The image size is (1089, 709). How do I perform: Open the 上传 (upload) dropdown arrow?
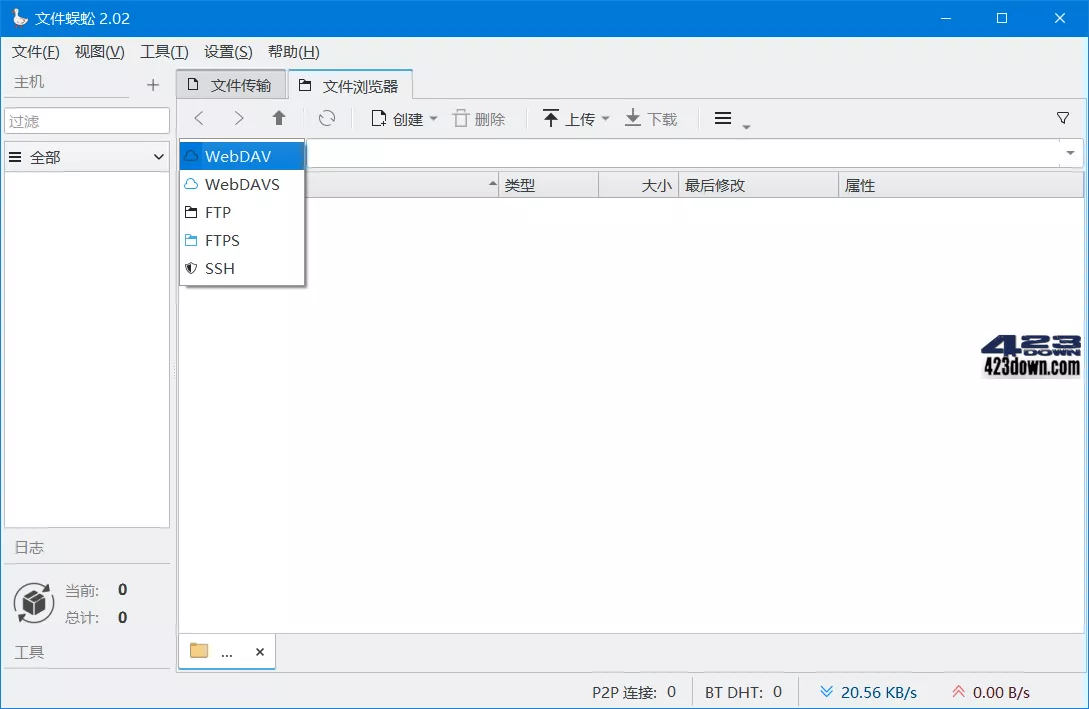pos(606,118)
